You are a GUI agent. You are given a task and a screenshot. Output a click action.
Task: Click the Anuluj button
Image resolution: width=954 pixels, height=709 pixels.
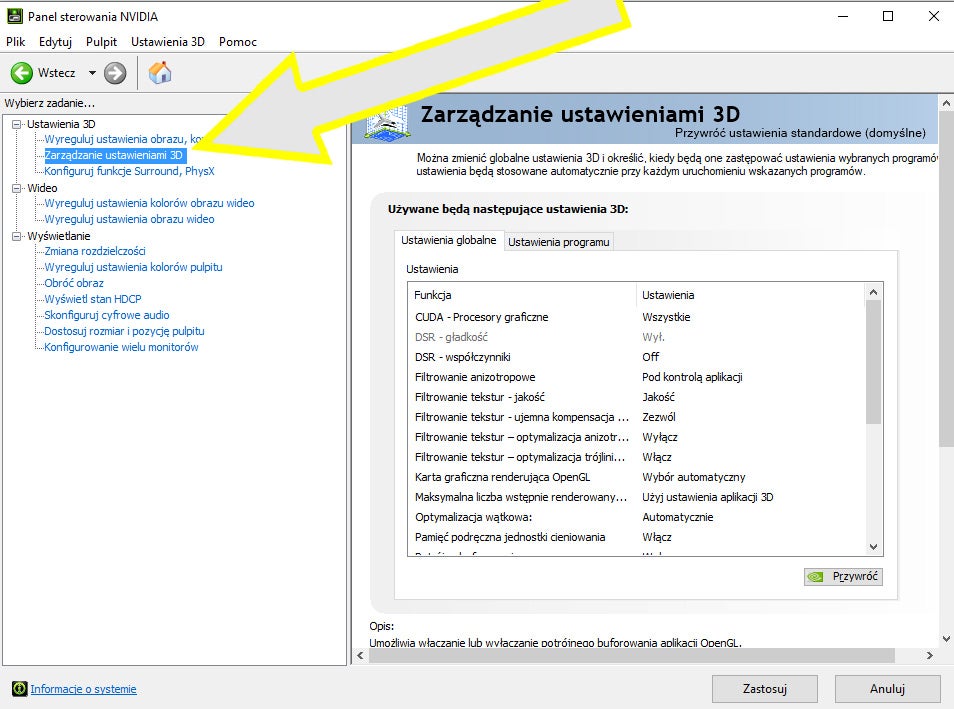887,689
